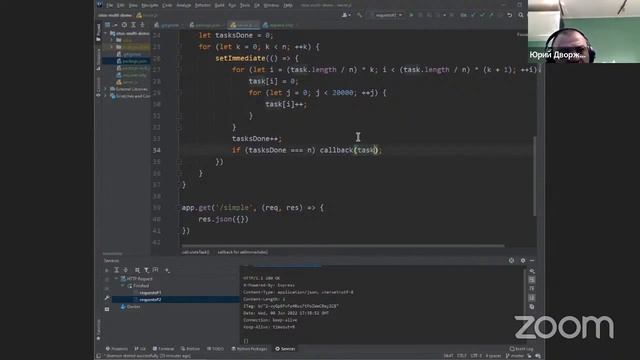This screenshot has height=360, width=640.
Task: Click Open in New Tab icon in Services
Action: 156,270
